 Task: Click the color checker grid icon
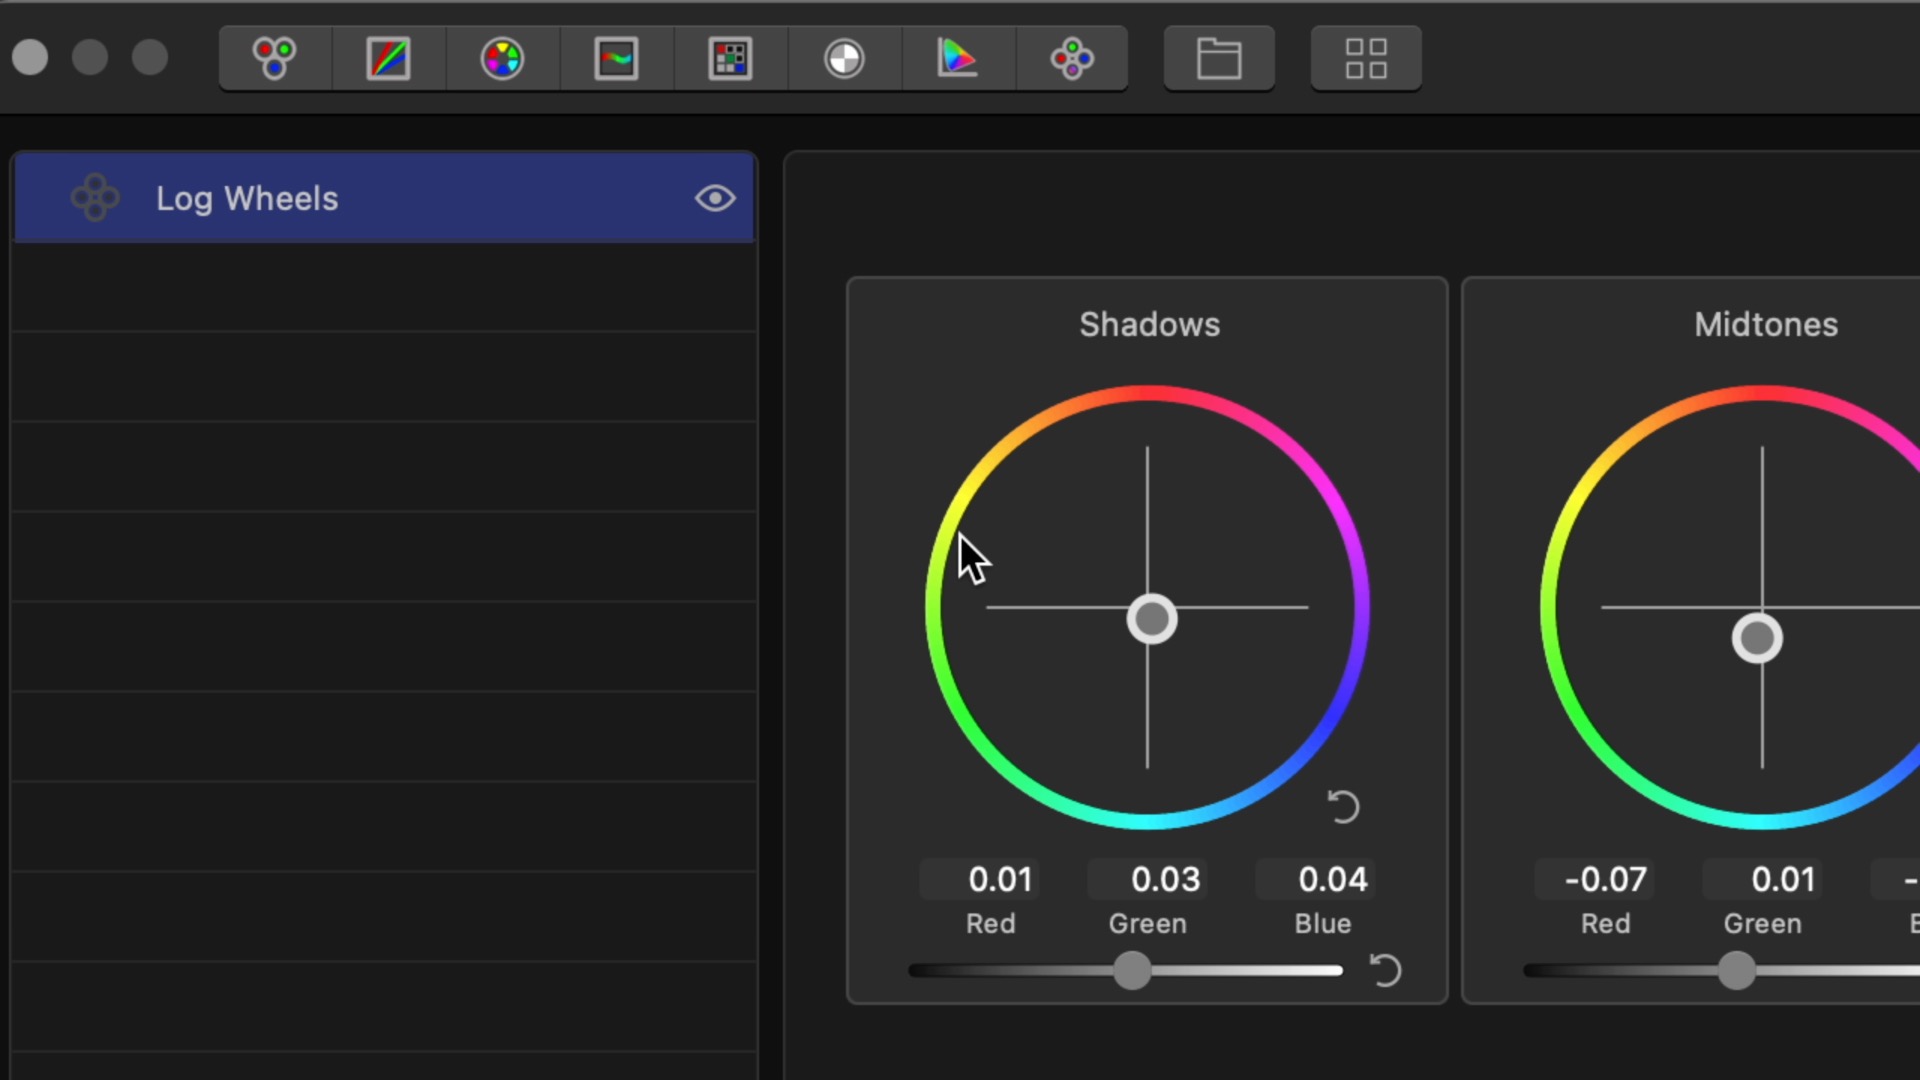[x=730, y=58]
